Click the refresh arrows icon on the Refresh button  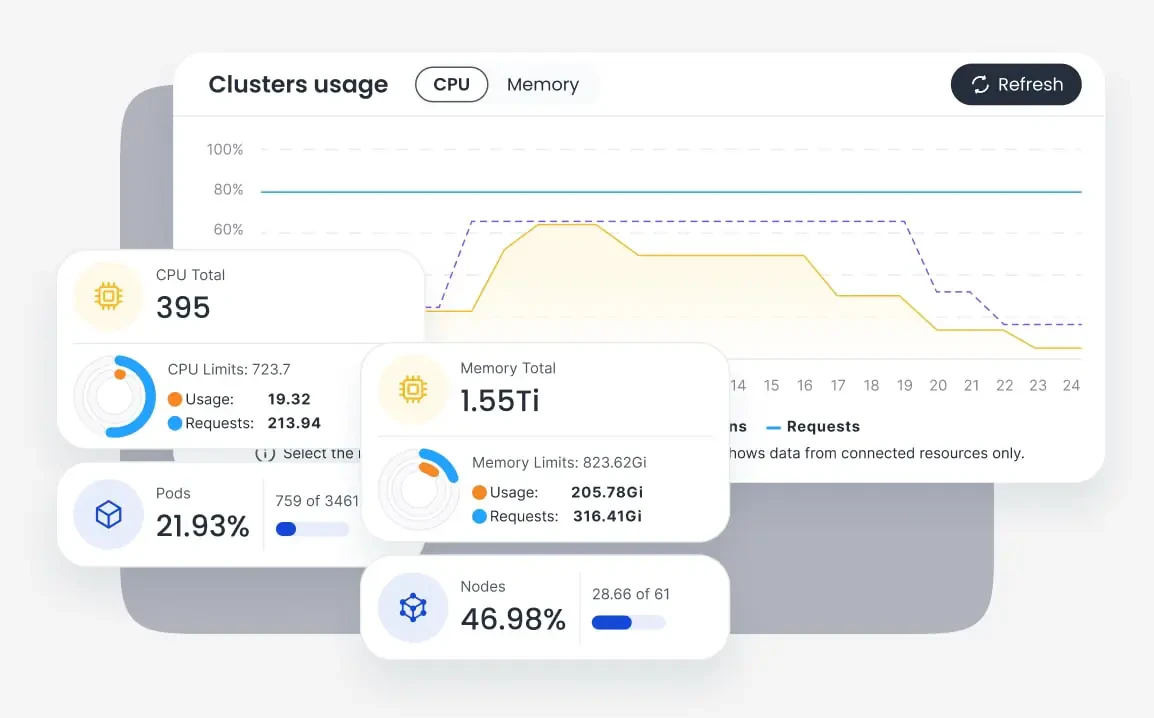981,85
